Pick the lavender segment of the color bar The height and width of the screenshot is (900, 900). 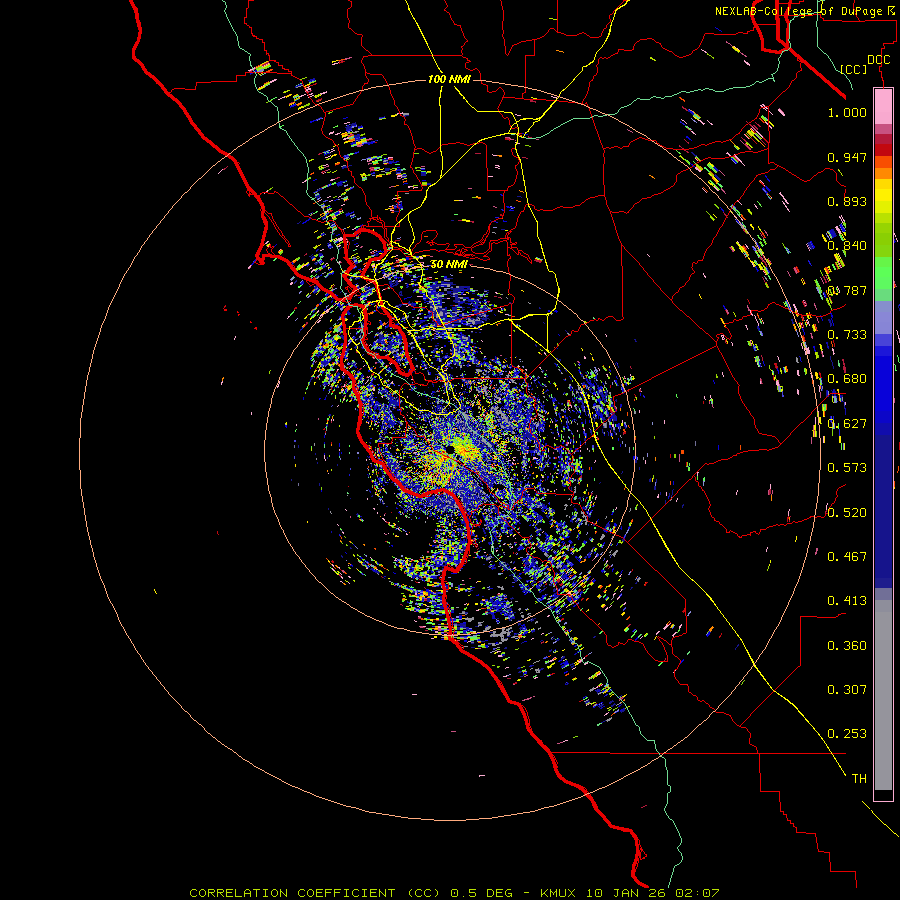883,317
